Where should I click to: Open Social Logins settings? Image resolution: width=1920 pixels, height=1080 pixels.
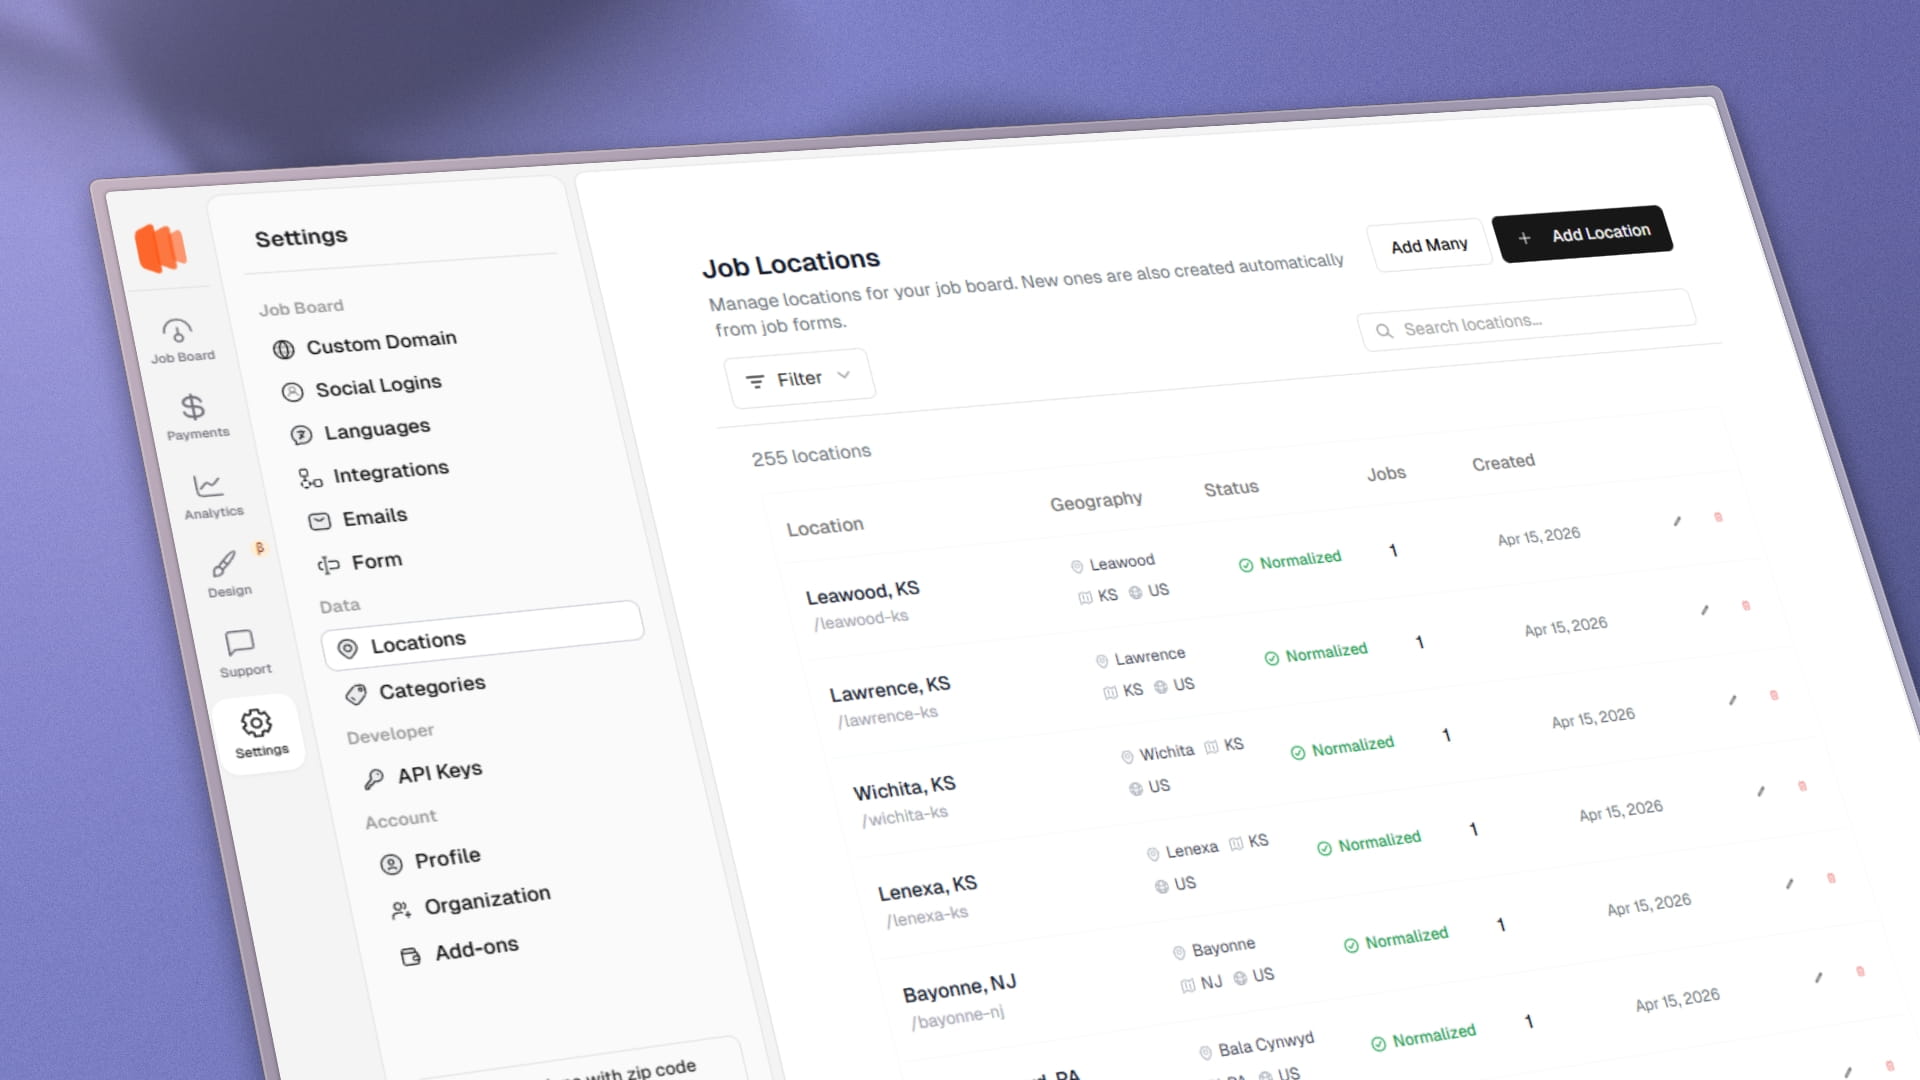click(378, 387)
